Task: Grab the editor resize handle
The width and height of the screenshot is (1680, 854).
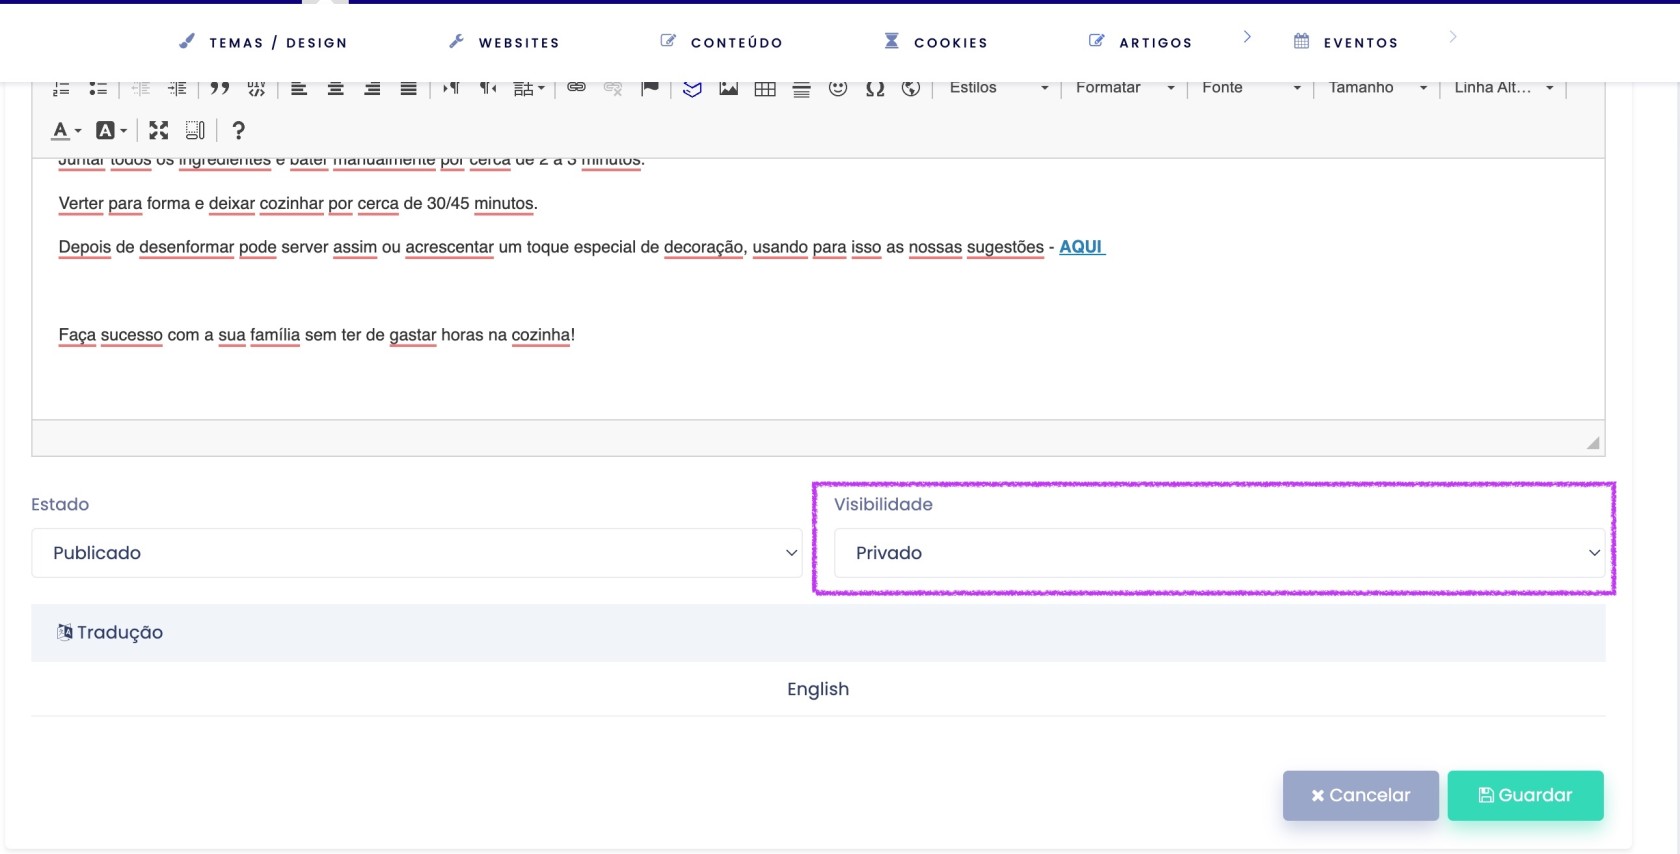Action: (x=1593, y=443)
